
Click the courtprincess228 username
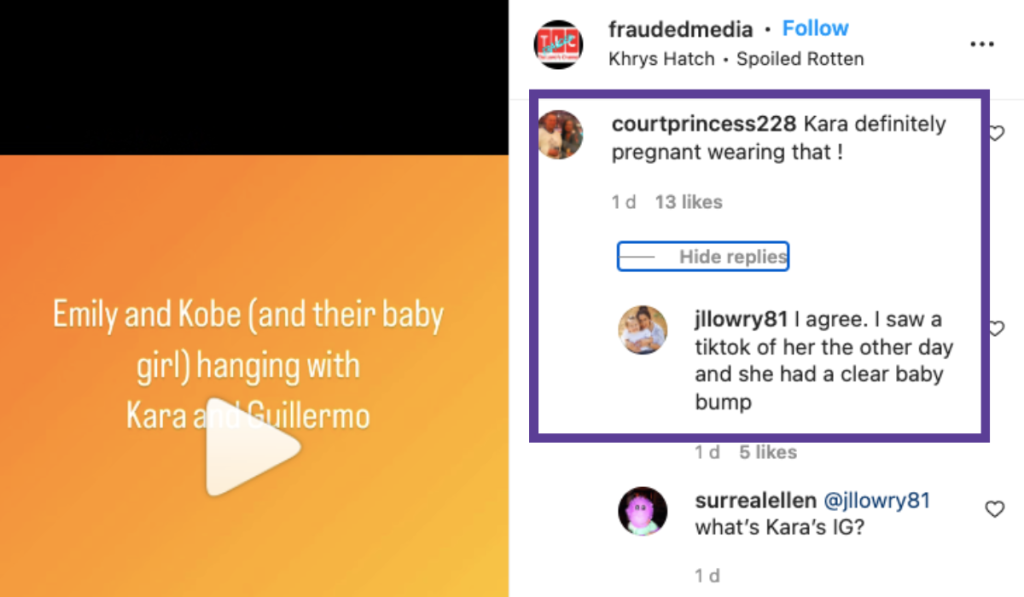704,124
